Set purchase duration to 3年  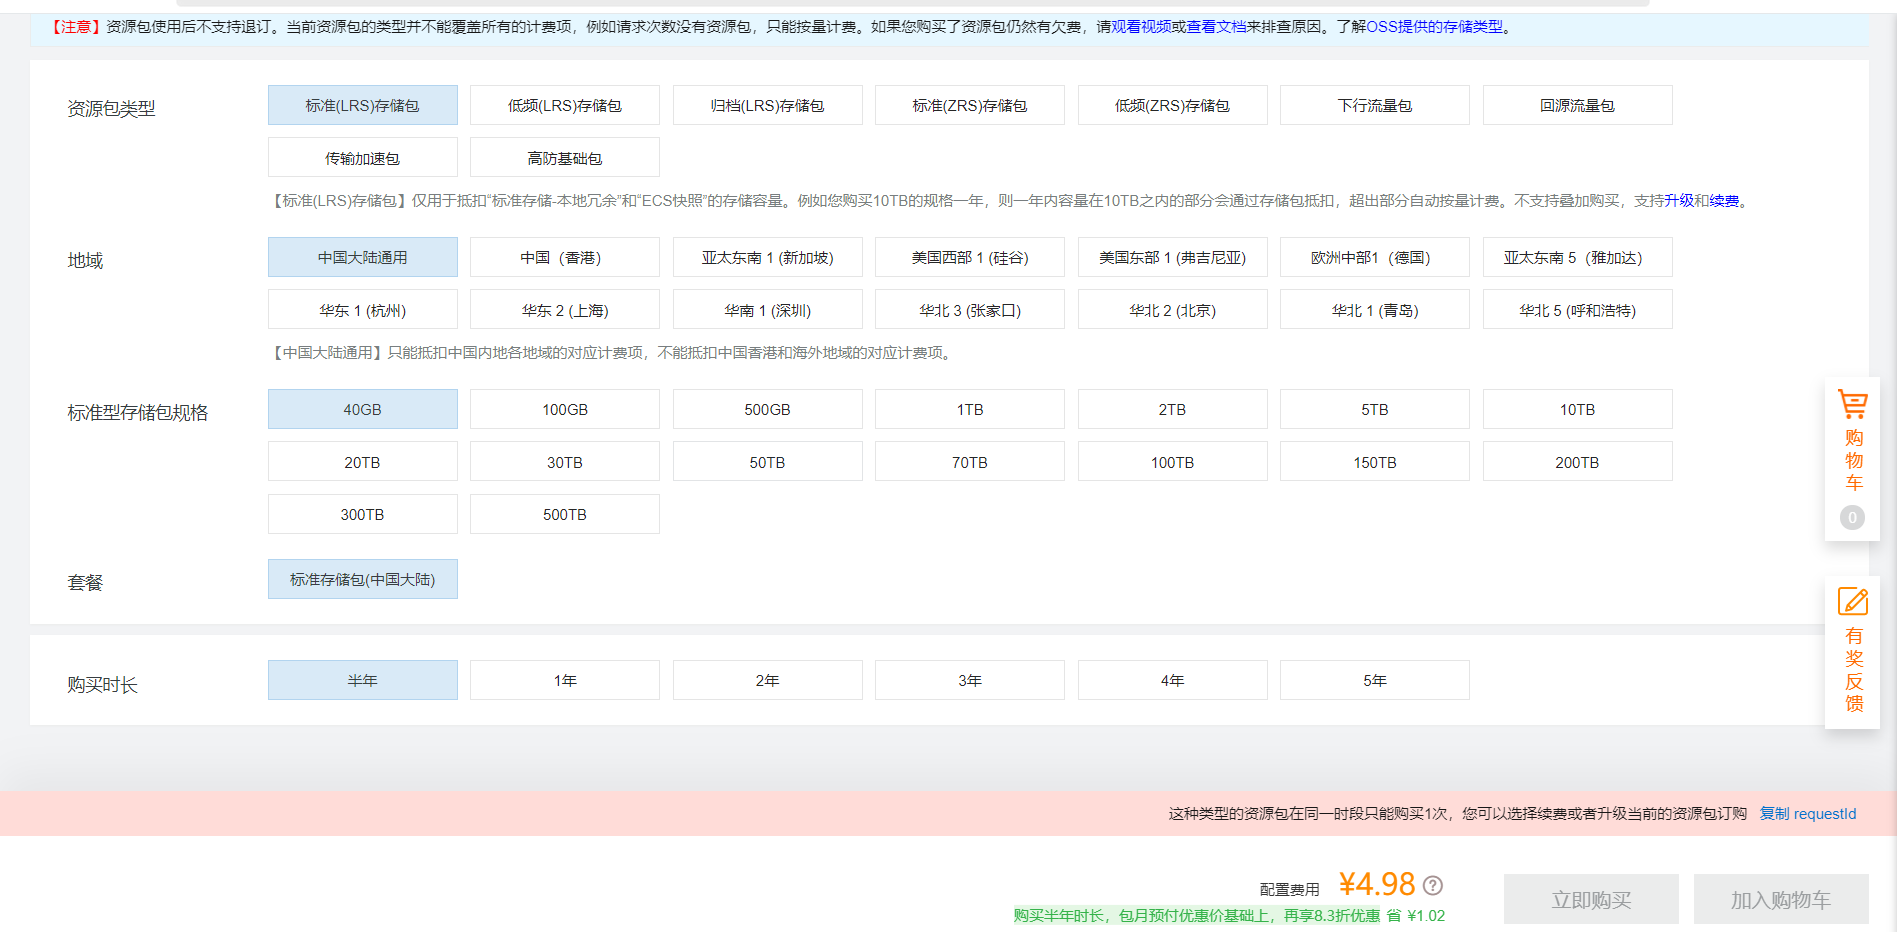[x=969, y=680]
